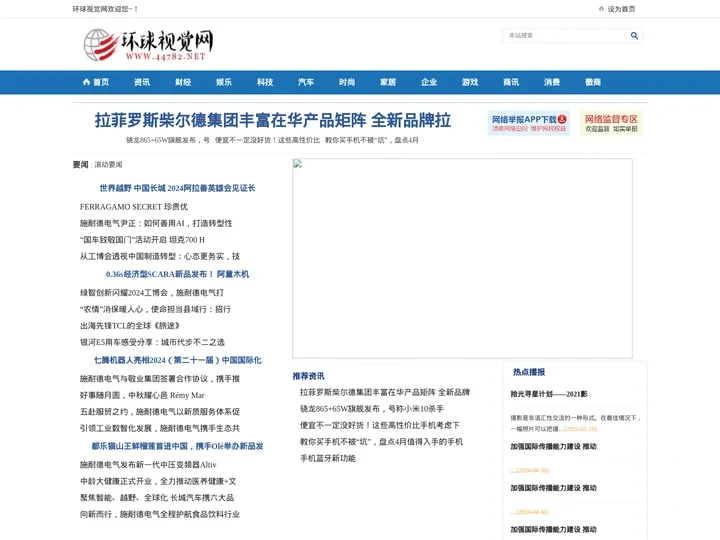Open article 出海先锋TCL的全球《旅途》
Image resolution: width=720 pixels, height=540 pixels.
(129, 326)
